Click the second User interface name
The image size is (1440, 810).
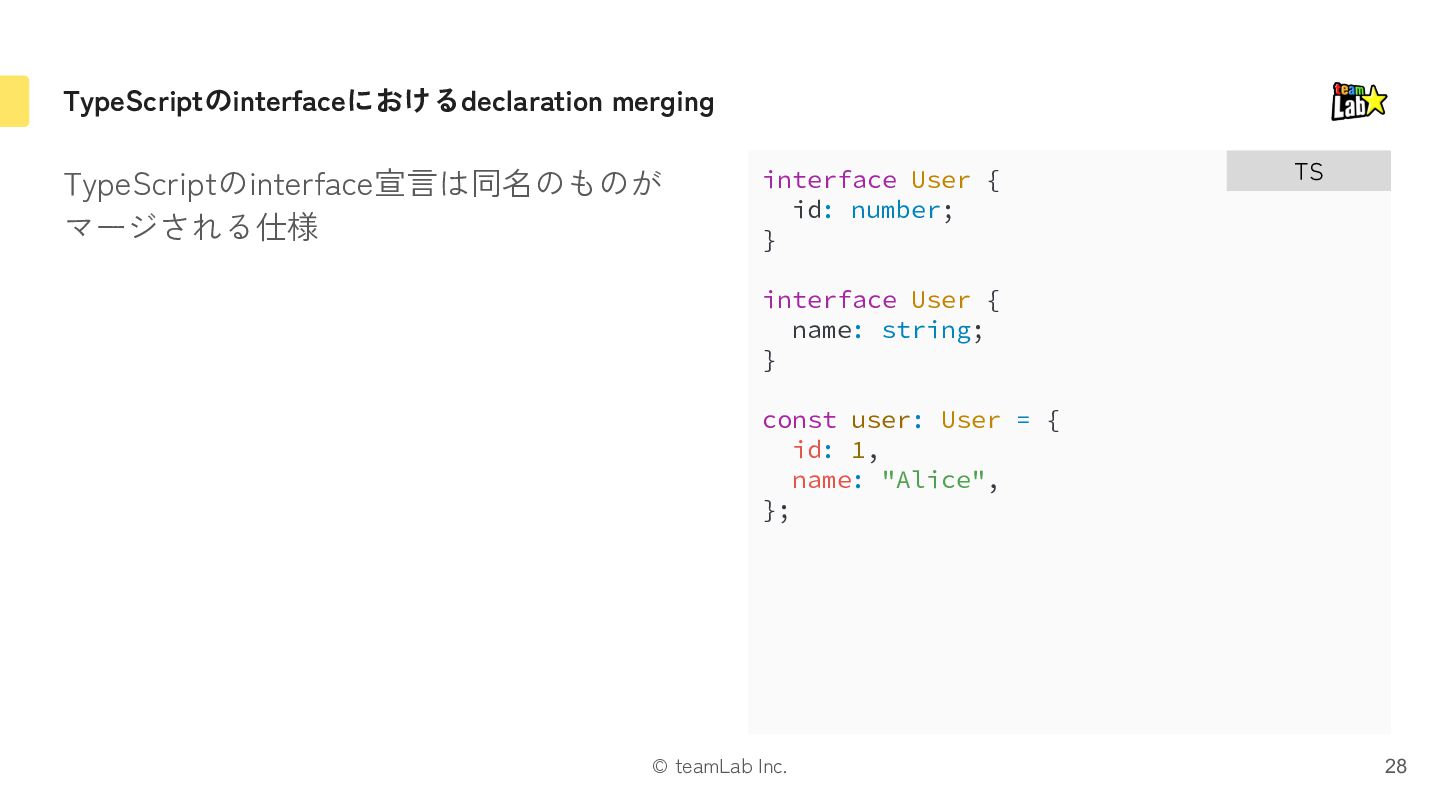(941, 300)
